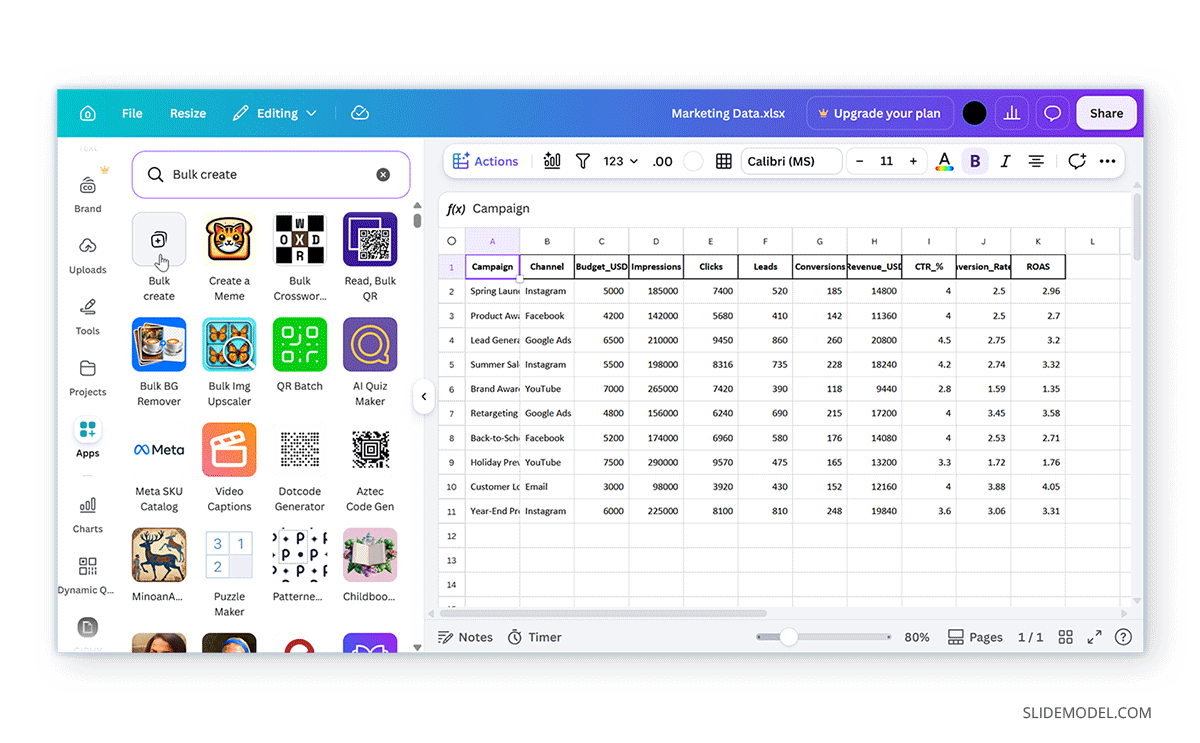
Task: Open the more options ellipsis menu
Action: click(x=1107, y=161)
